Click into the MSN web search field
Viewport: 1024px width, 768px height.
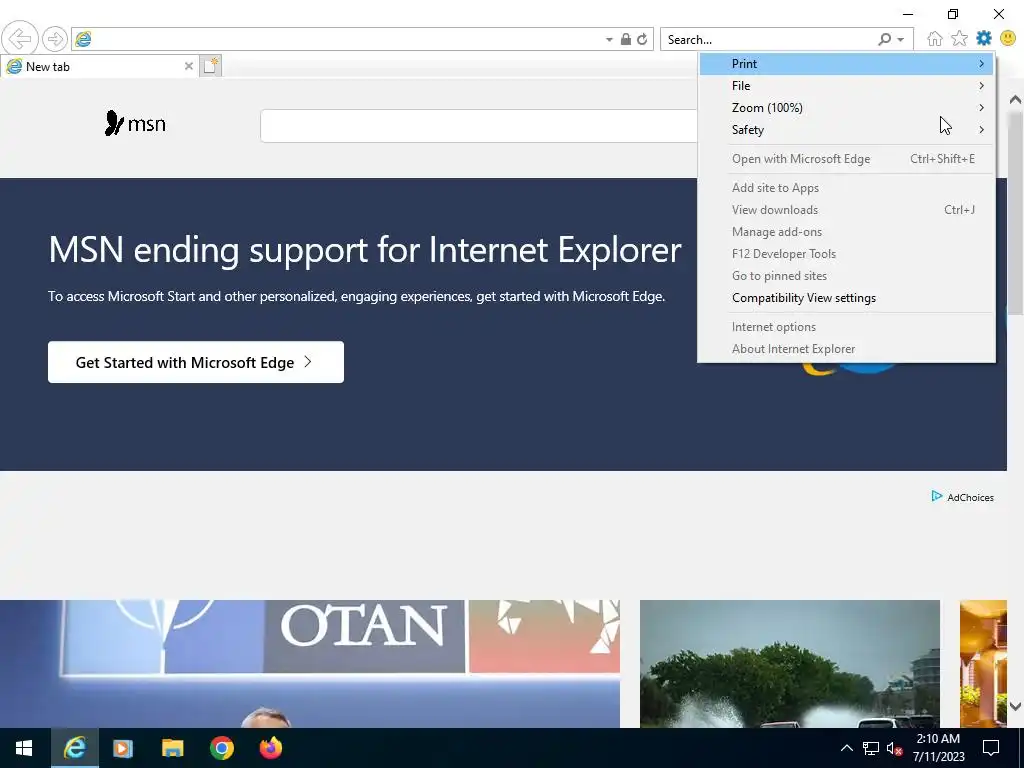pyautogui.click(x=479, y=126)
